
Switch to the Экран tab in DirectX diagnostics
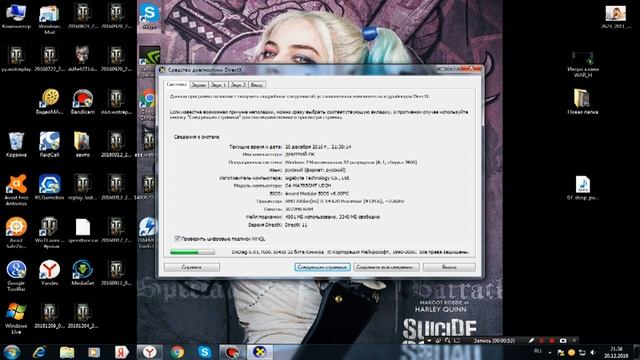pyautogui.click(x=199, y=85)
